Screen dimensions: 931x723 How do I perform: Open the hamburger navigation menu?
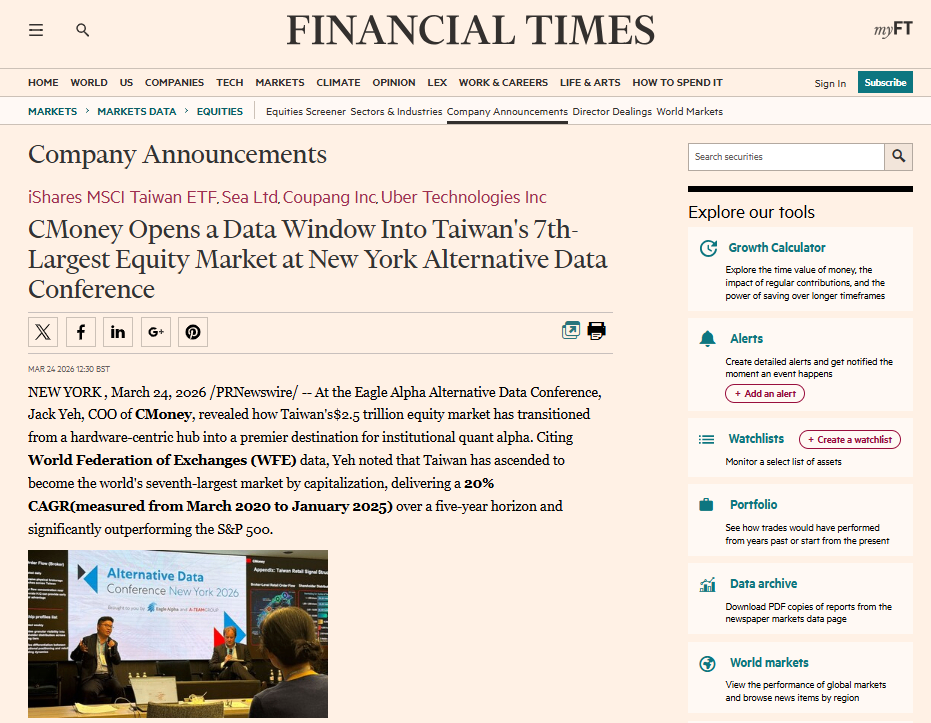tap(36, 30)
